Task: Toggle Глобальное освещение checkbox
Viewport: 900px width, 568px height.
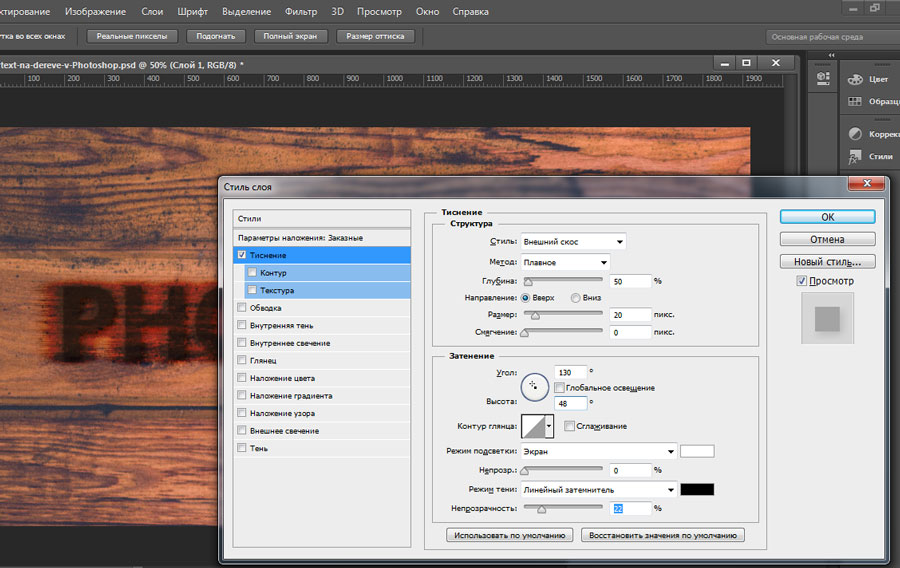Action: [x=559, y=388]
